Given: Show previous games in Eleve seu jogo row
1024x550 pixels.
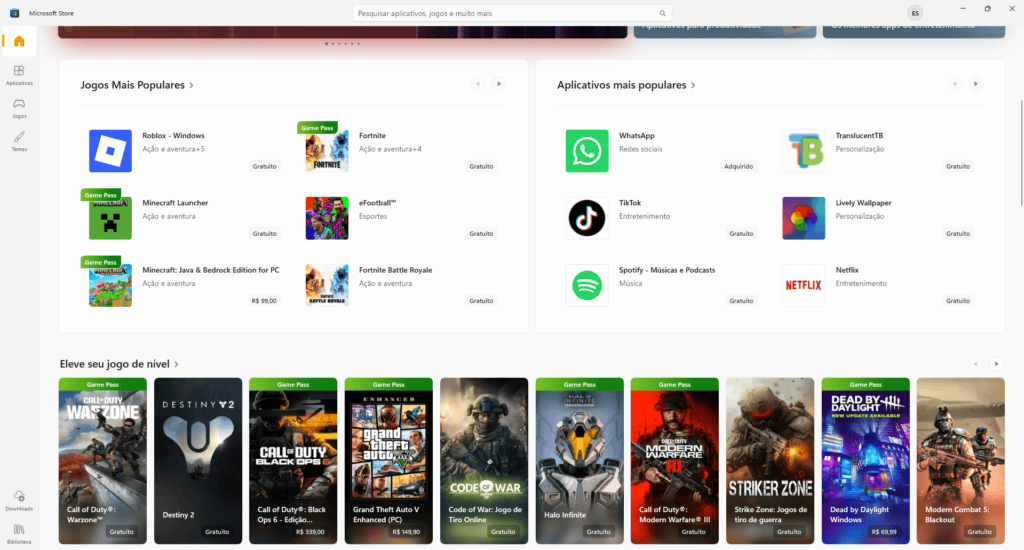Looking at the screenshot, I should [x=976, y=364].
